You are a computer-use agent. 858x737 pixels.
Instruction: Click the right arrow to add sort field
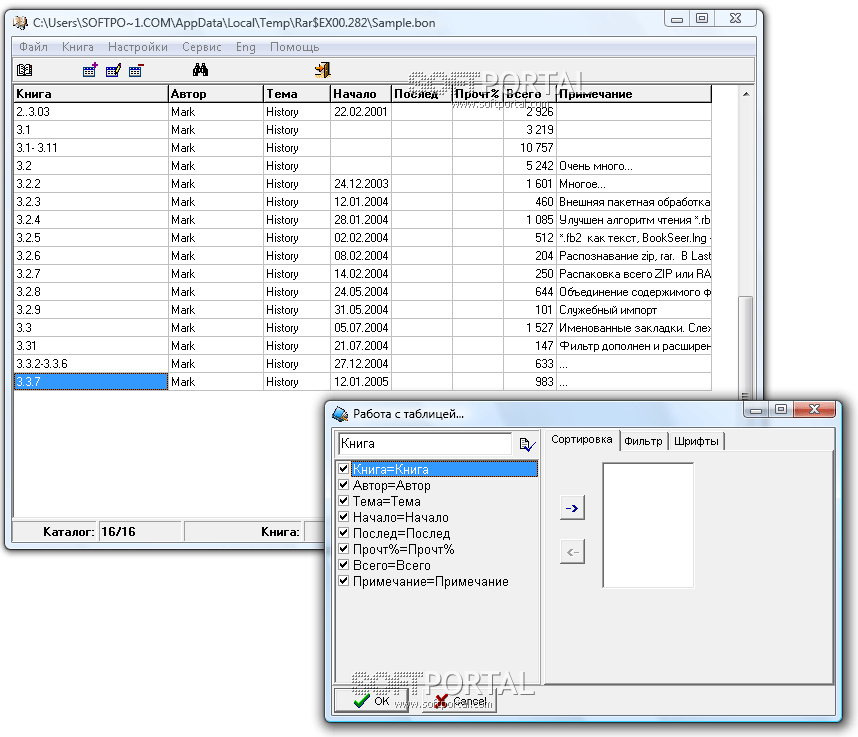tap(572, 508)
